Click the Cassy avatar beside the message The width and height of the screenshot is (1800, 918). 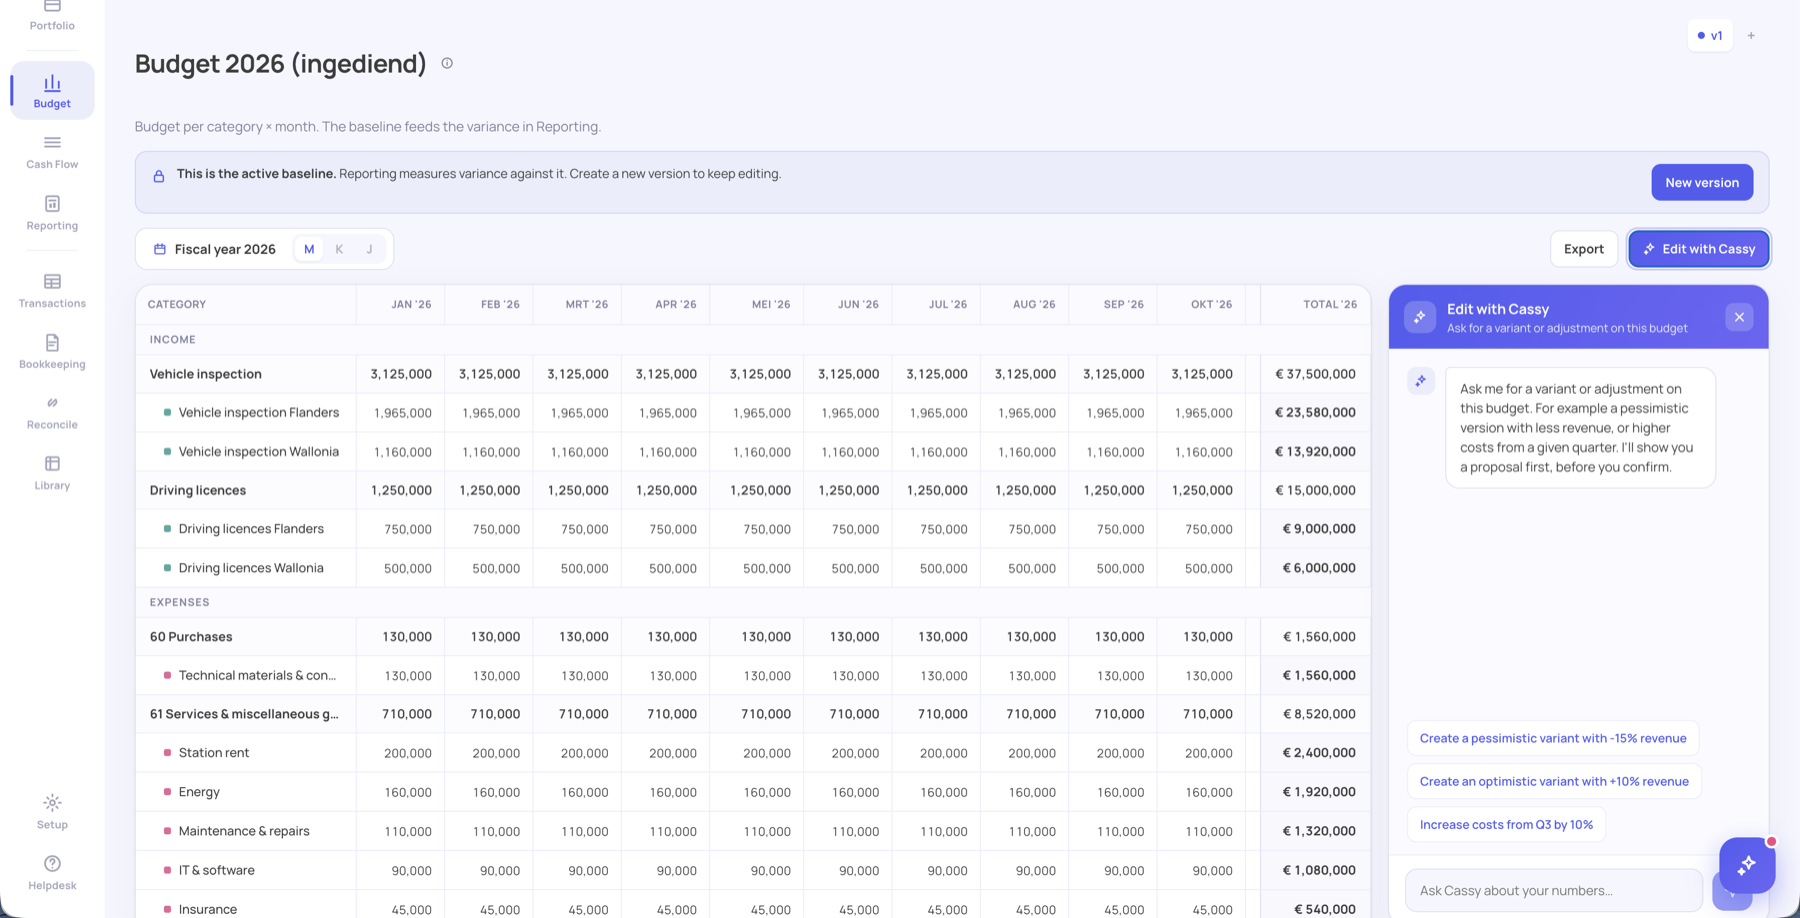click(1420, 381)
